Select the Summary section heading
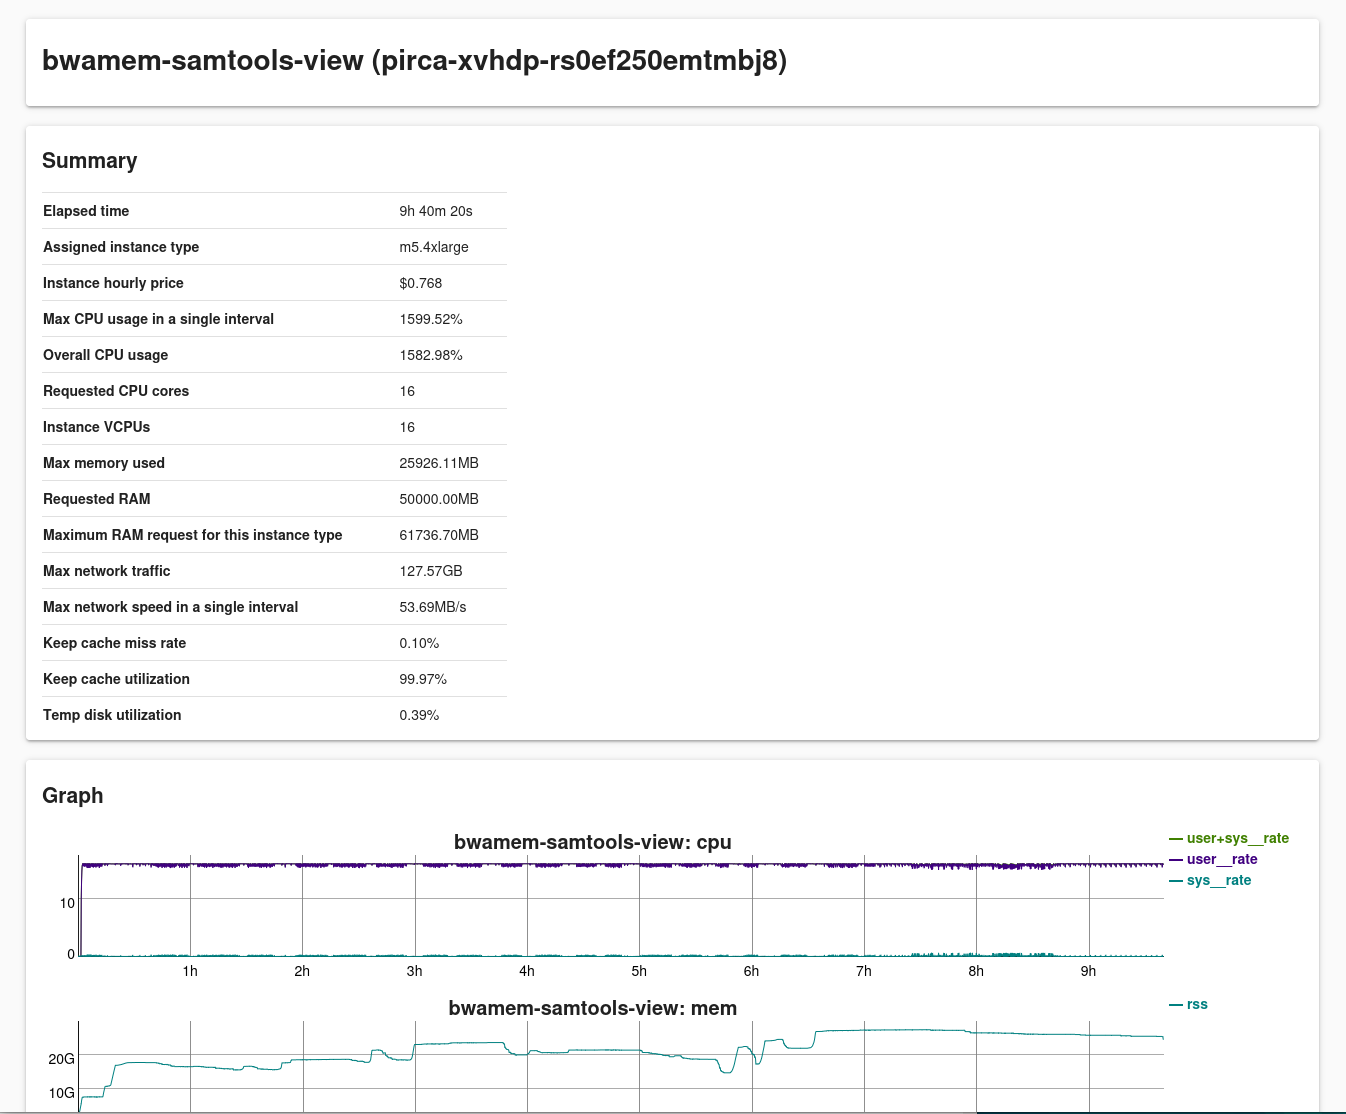Image resolution: width=1346 pixels, height=1114 pixels. pyautogui.click(x=89, y=161)
